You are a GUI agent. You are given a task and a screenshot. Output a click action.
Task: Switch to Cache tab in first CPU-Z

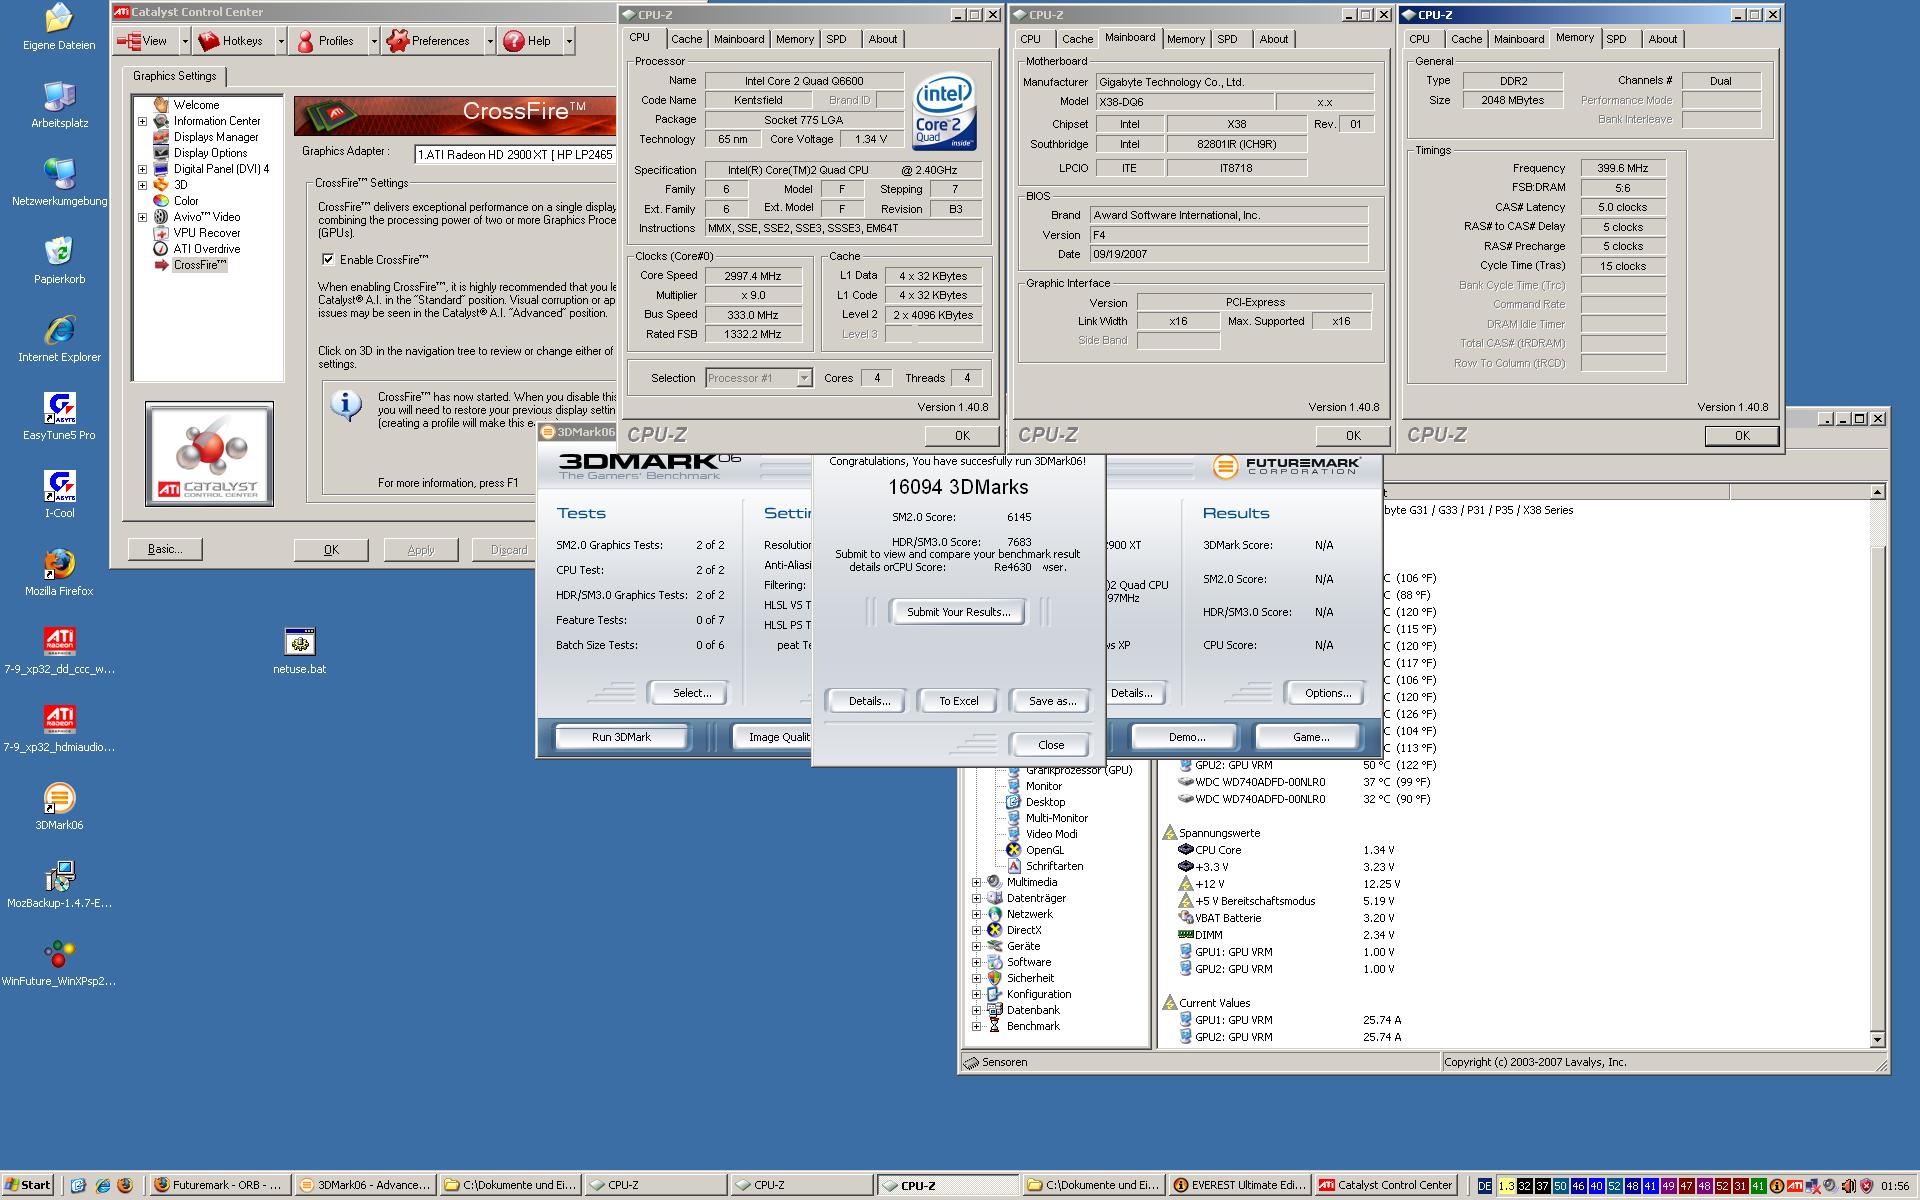pos(686,39)
